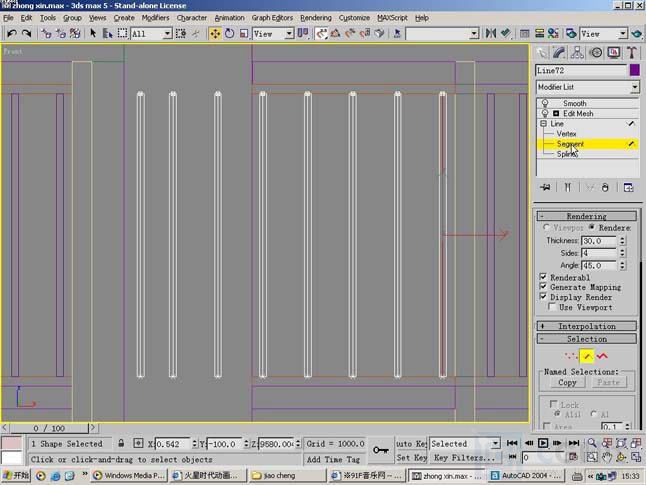Click the Redo arrow icon
This screenshot has height=485, width=646.
point(26,33)
